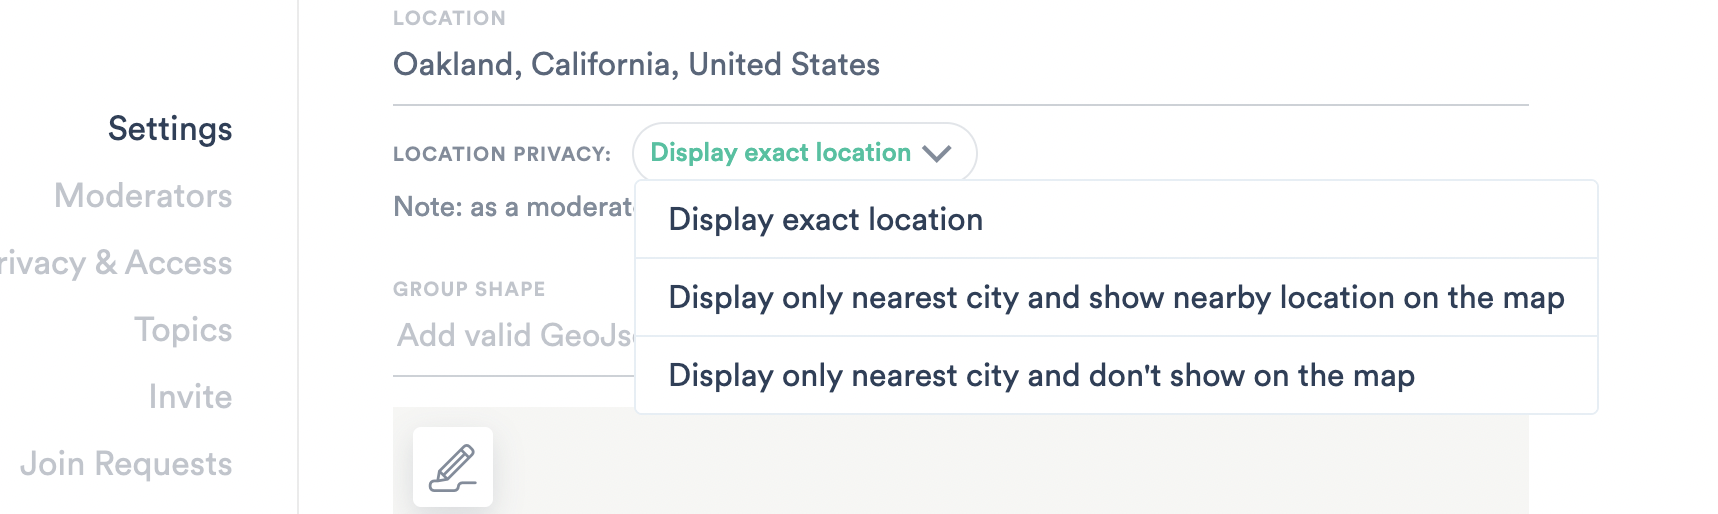Open the Topics sidebar item

coord(183,330)
